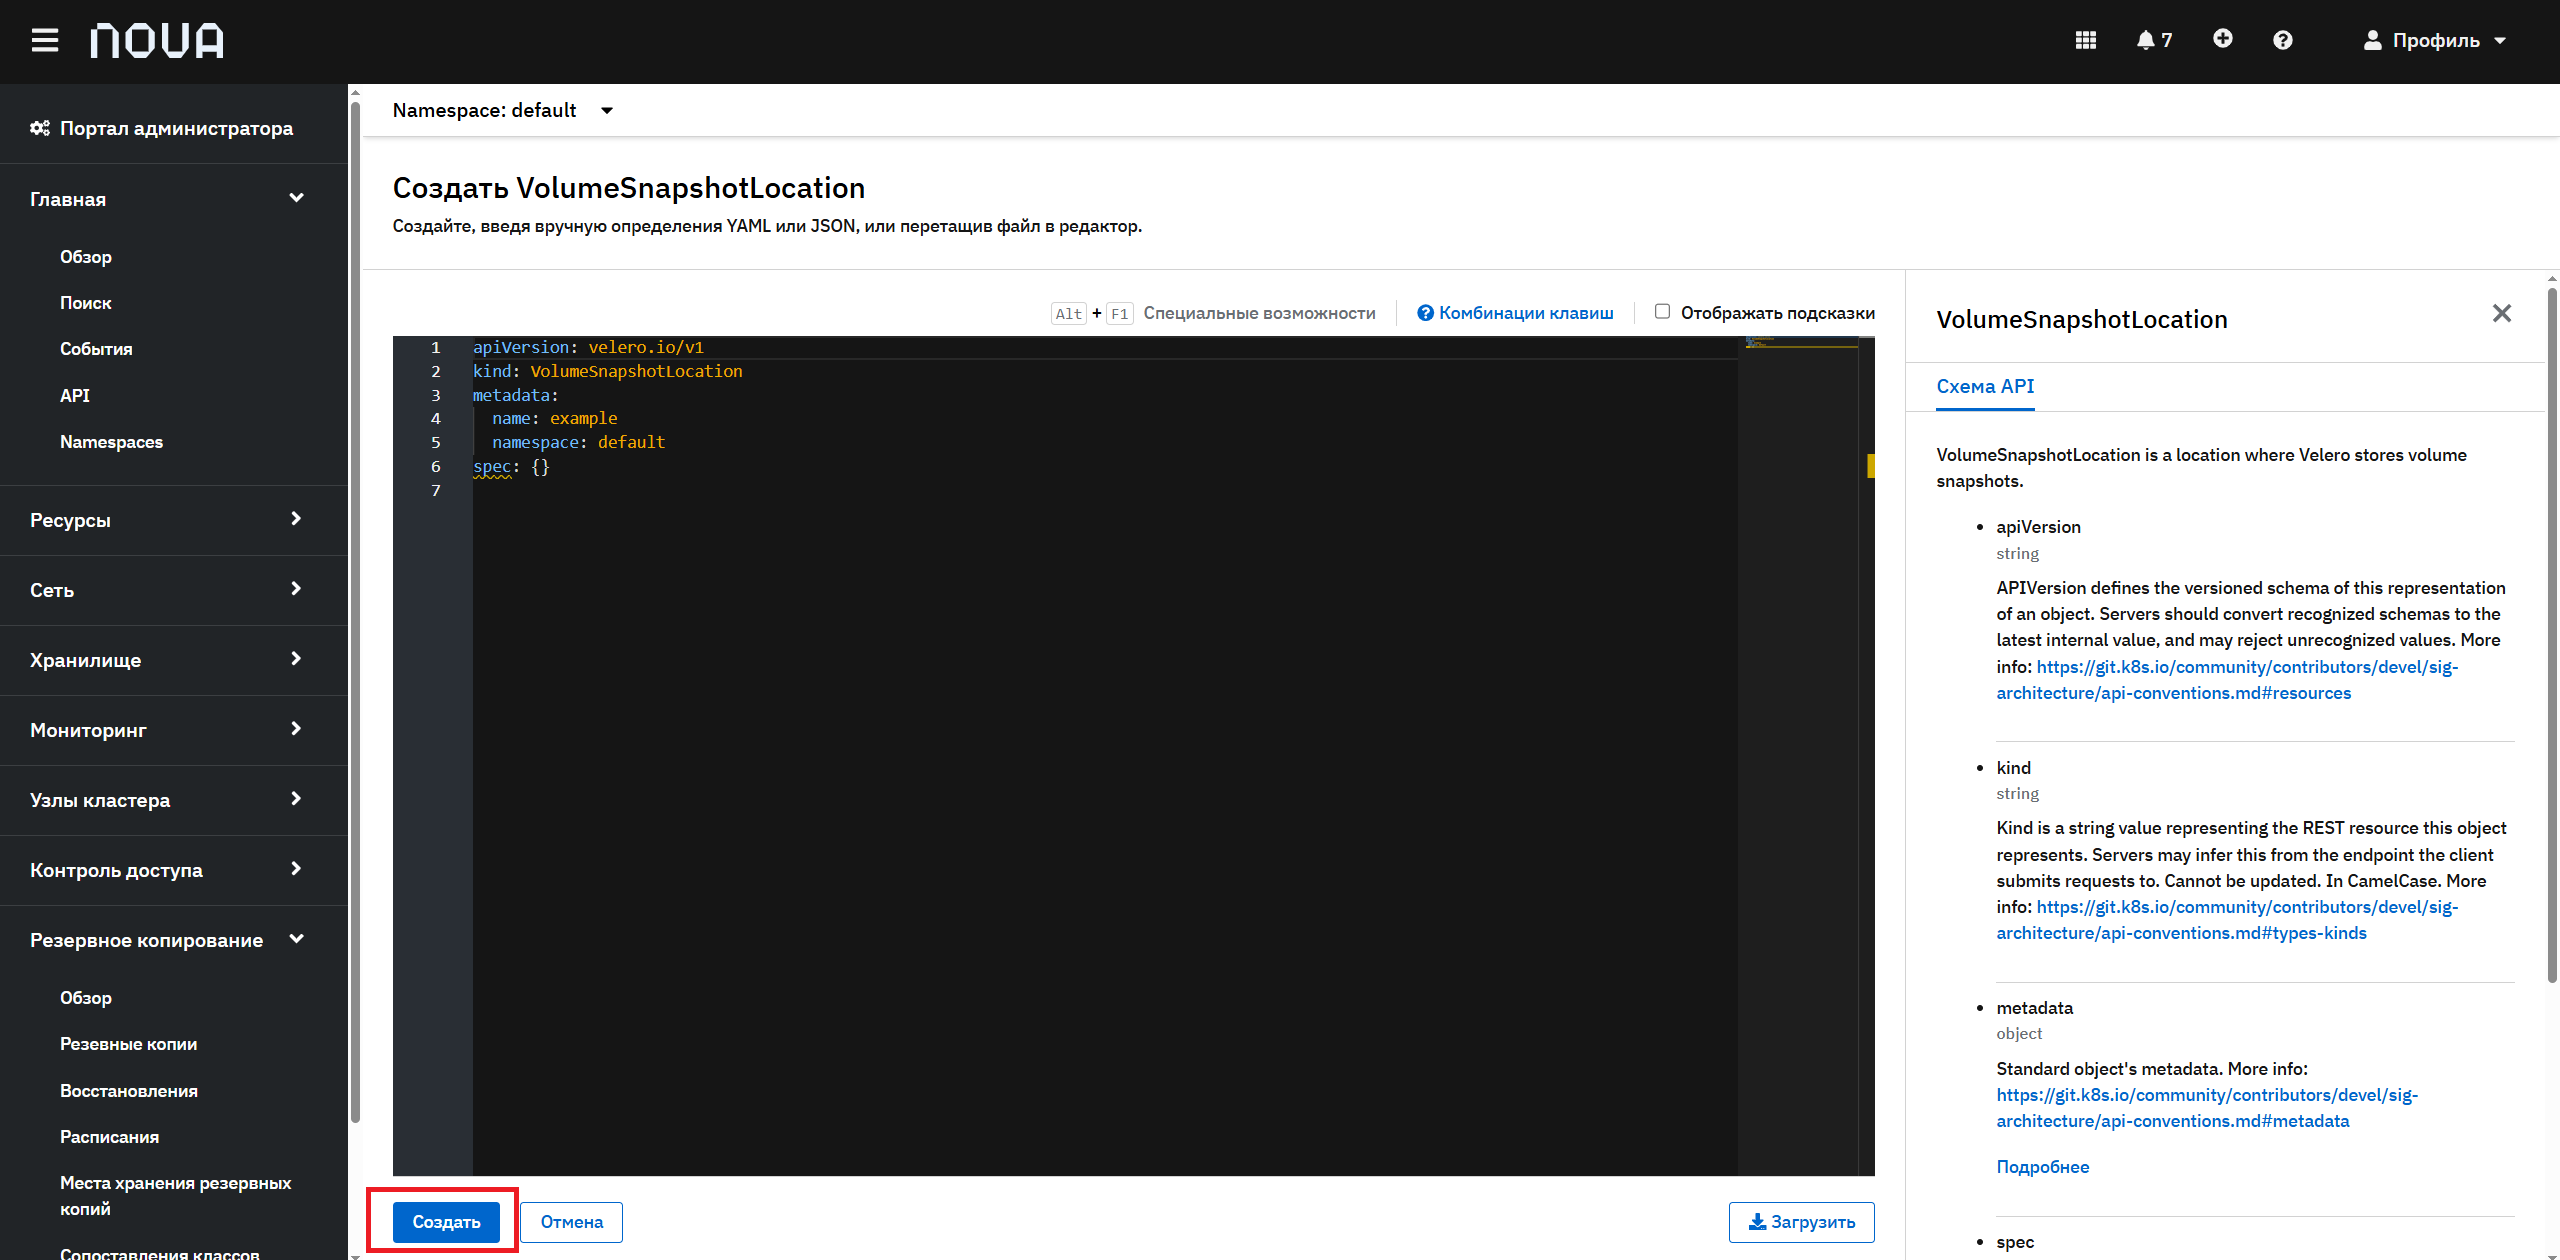Screen dimensions: 2560x1260
Task: Click the kind: VolumeSnapshotLocation line
Action: click(608, 372)
